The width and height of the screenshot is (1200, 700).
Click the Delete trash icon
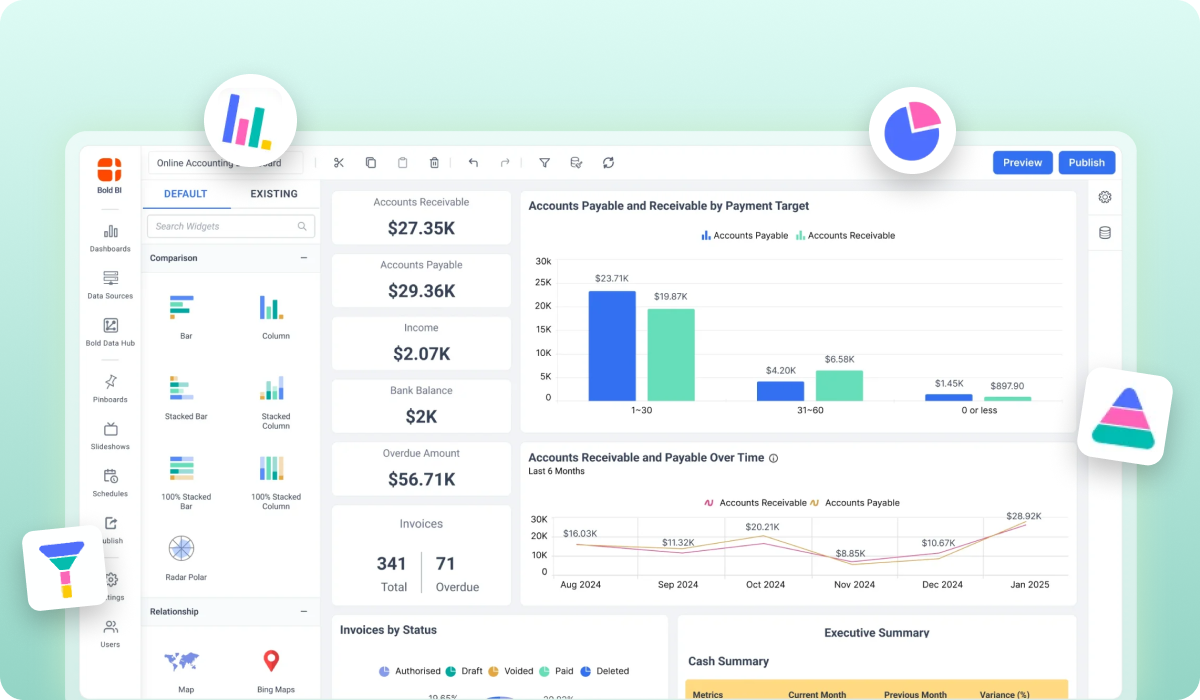click(434, 163)
